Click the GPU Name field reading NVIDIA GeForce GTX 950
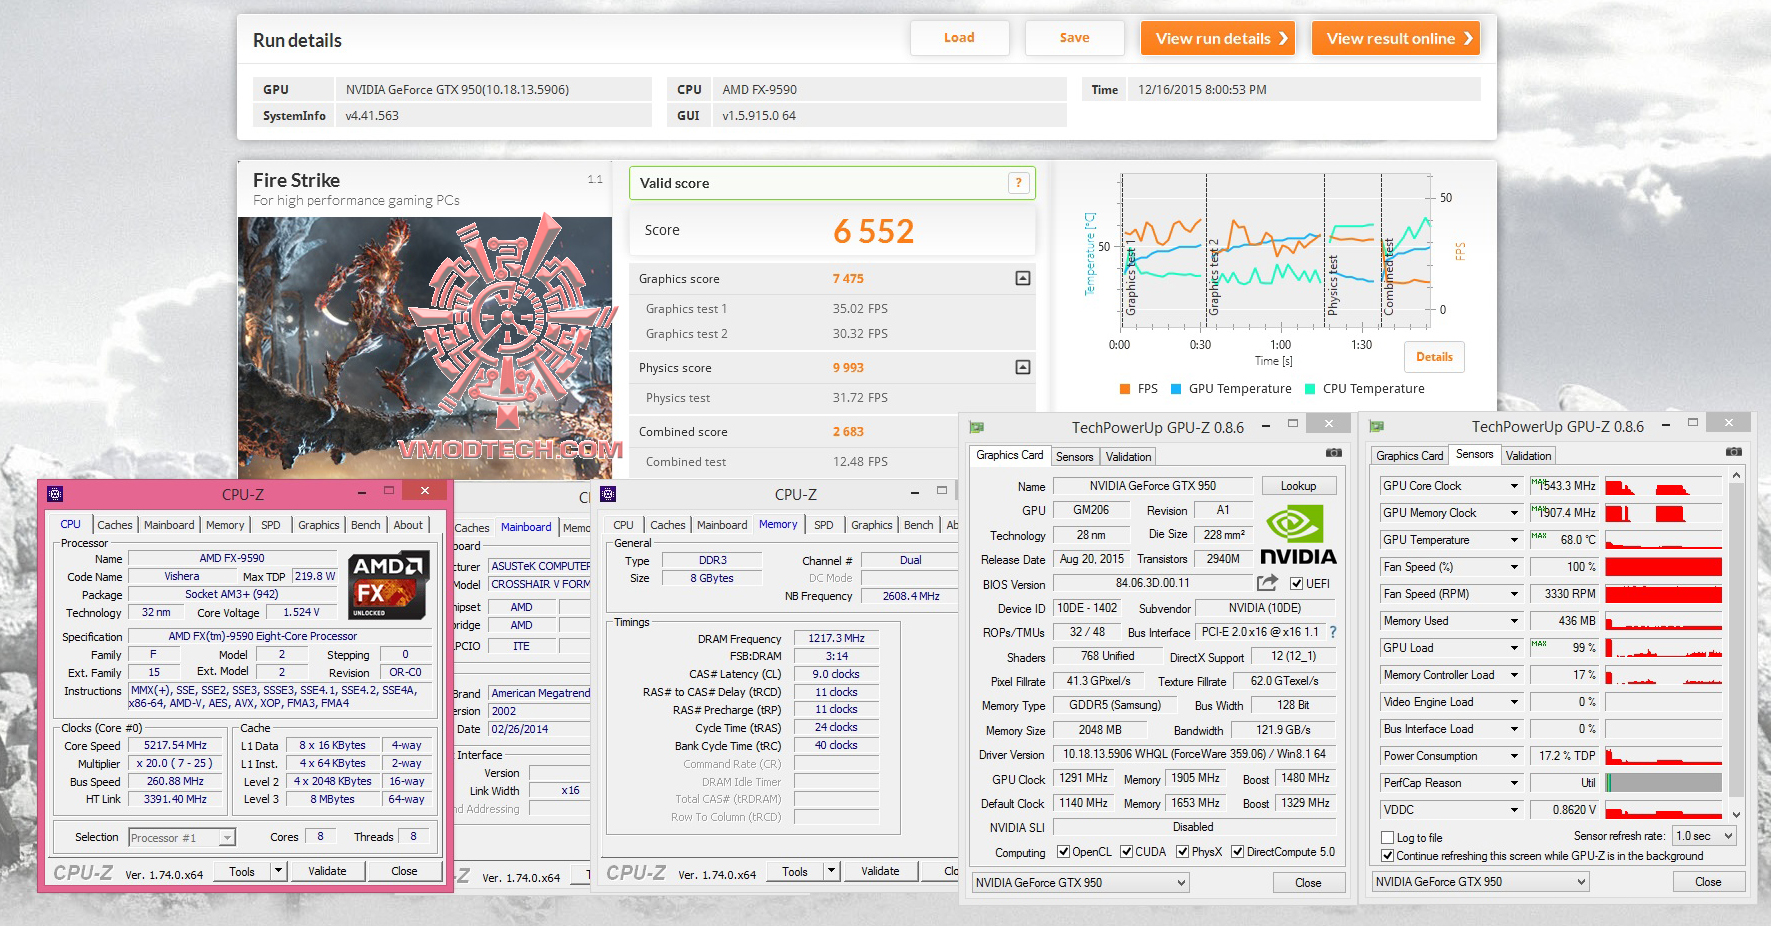 click(1153, 486)
